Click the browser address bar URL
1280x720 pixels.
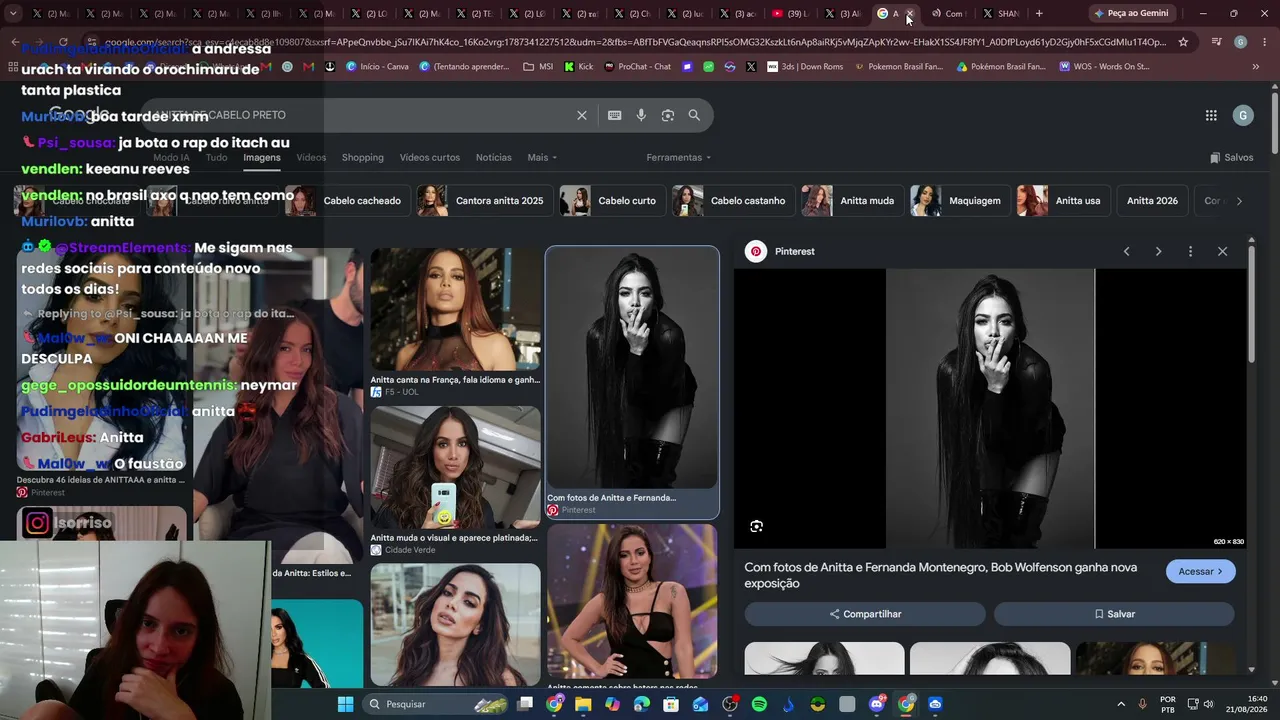coord(635,42)
